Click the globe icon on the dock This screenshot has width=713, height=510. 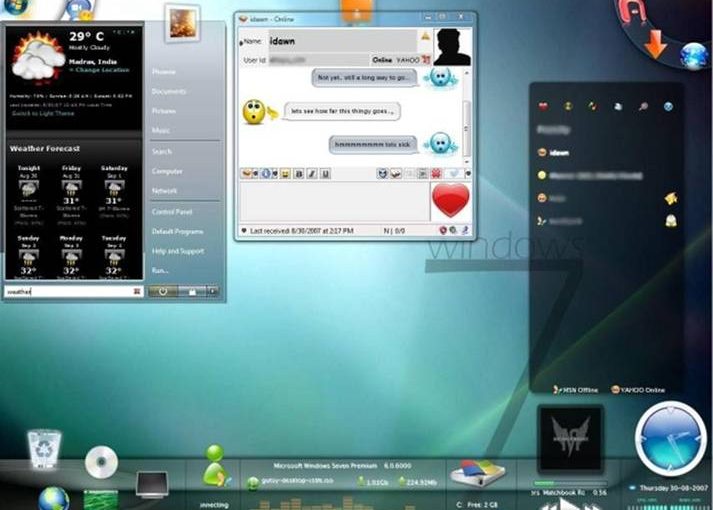(54, 499)
